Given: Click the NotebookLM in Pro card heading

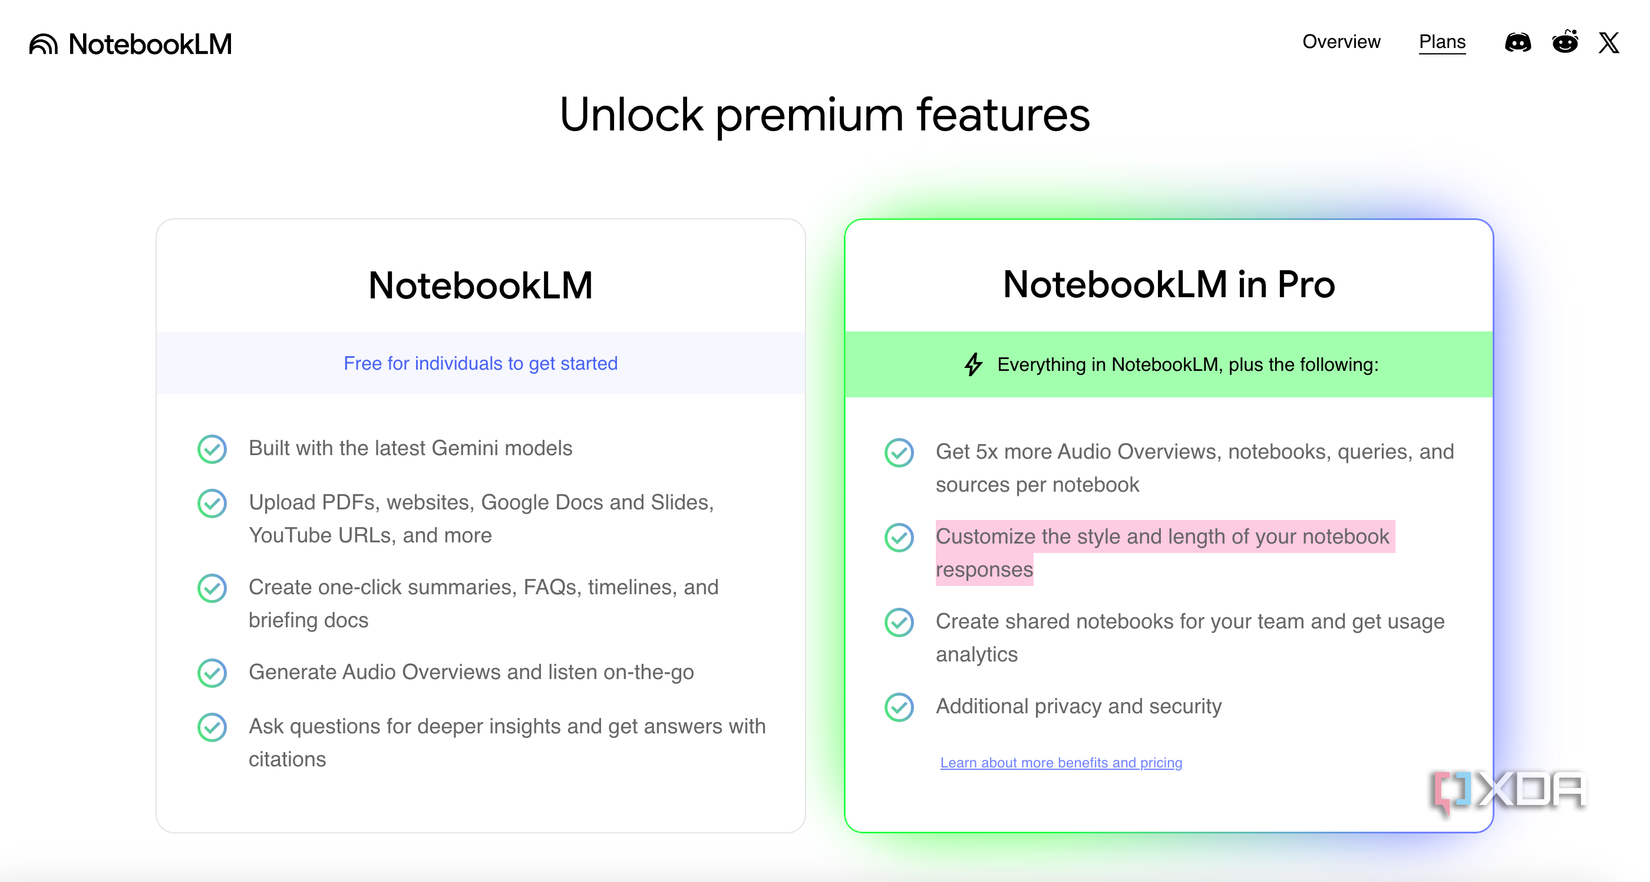Looking at the screenshot, I should click(x=1168, y=285).
